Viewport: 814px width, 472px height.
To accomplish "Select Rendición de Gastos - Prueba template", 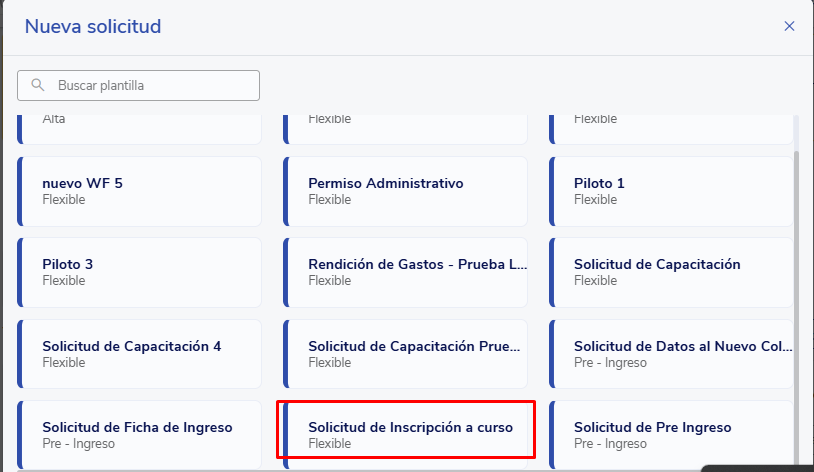I will [x=405, y=272].
